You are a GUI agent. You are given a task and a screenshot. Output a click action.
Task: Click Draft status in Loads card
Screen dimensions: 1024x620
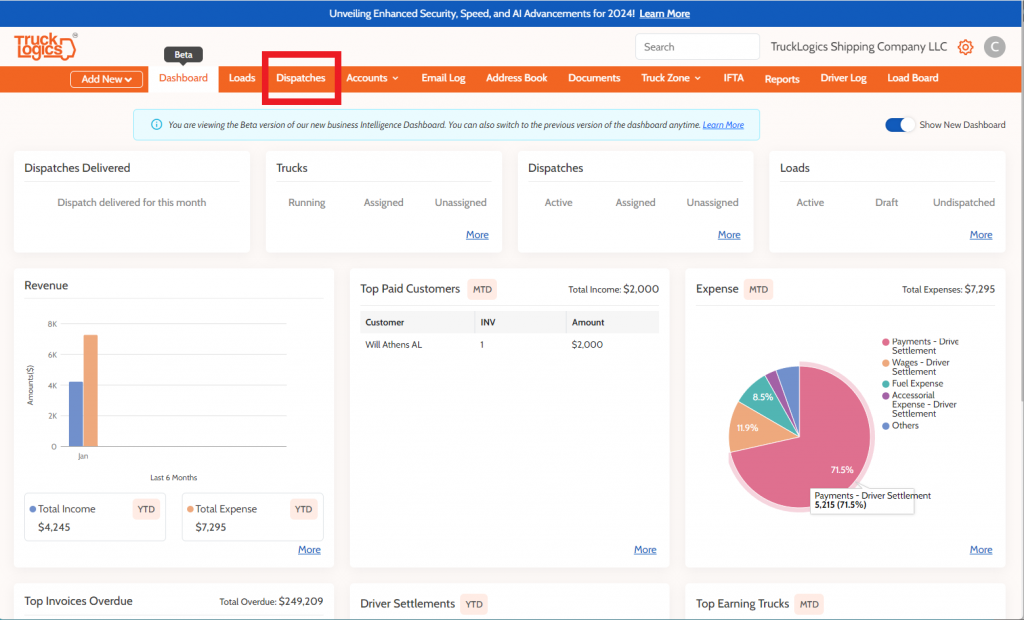pyautogui.click(x=886, y=203)
